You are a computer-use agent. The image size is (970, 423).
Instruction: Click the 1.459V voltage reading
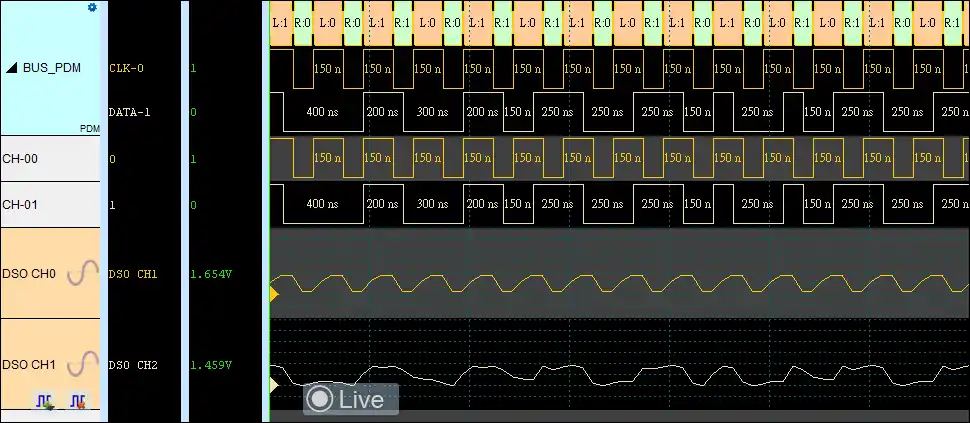point(211,365)
